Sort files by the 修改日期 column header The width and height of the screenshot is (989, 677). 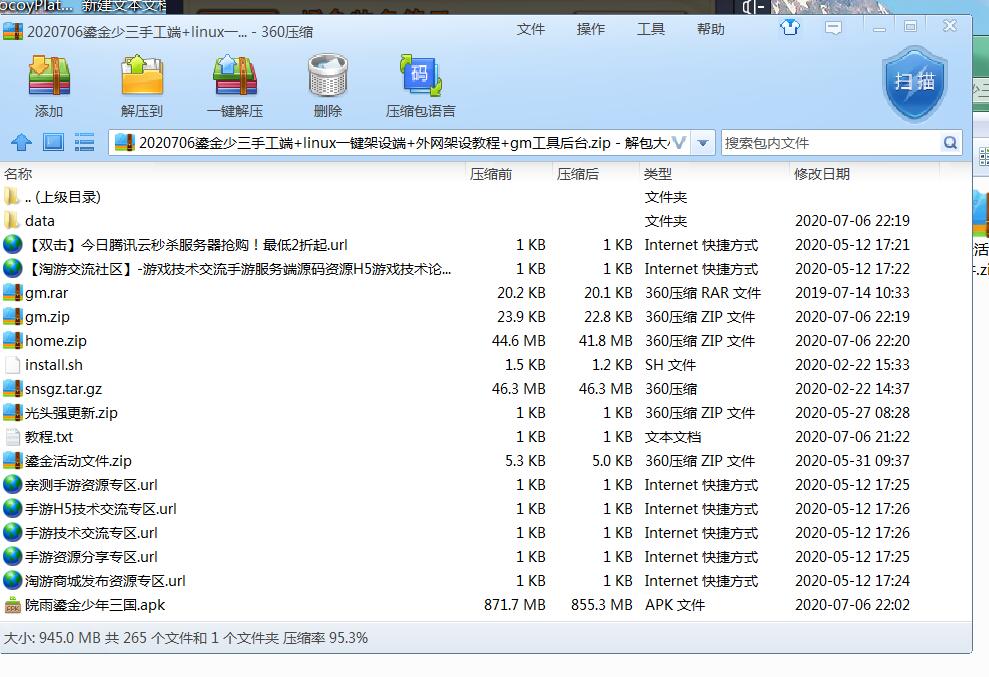pos(822,174)
